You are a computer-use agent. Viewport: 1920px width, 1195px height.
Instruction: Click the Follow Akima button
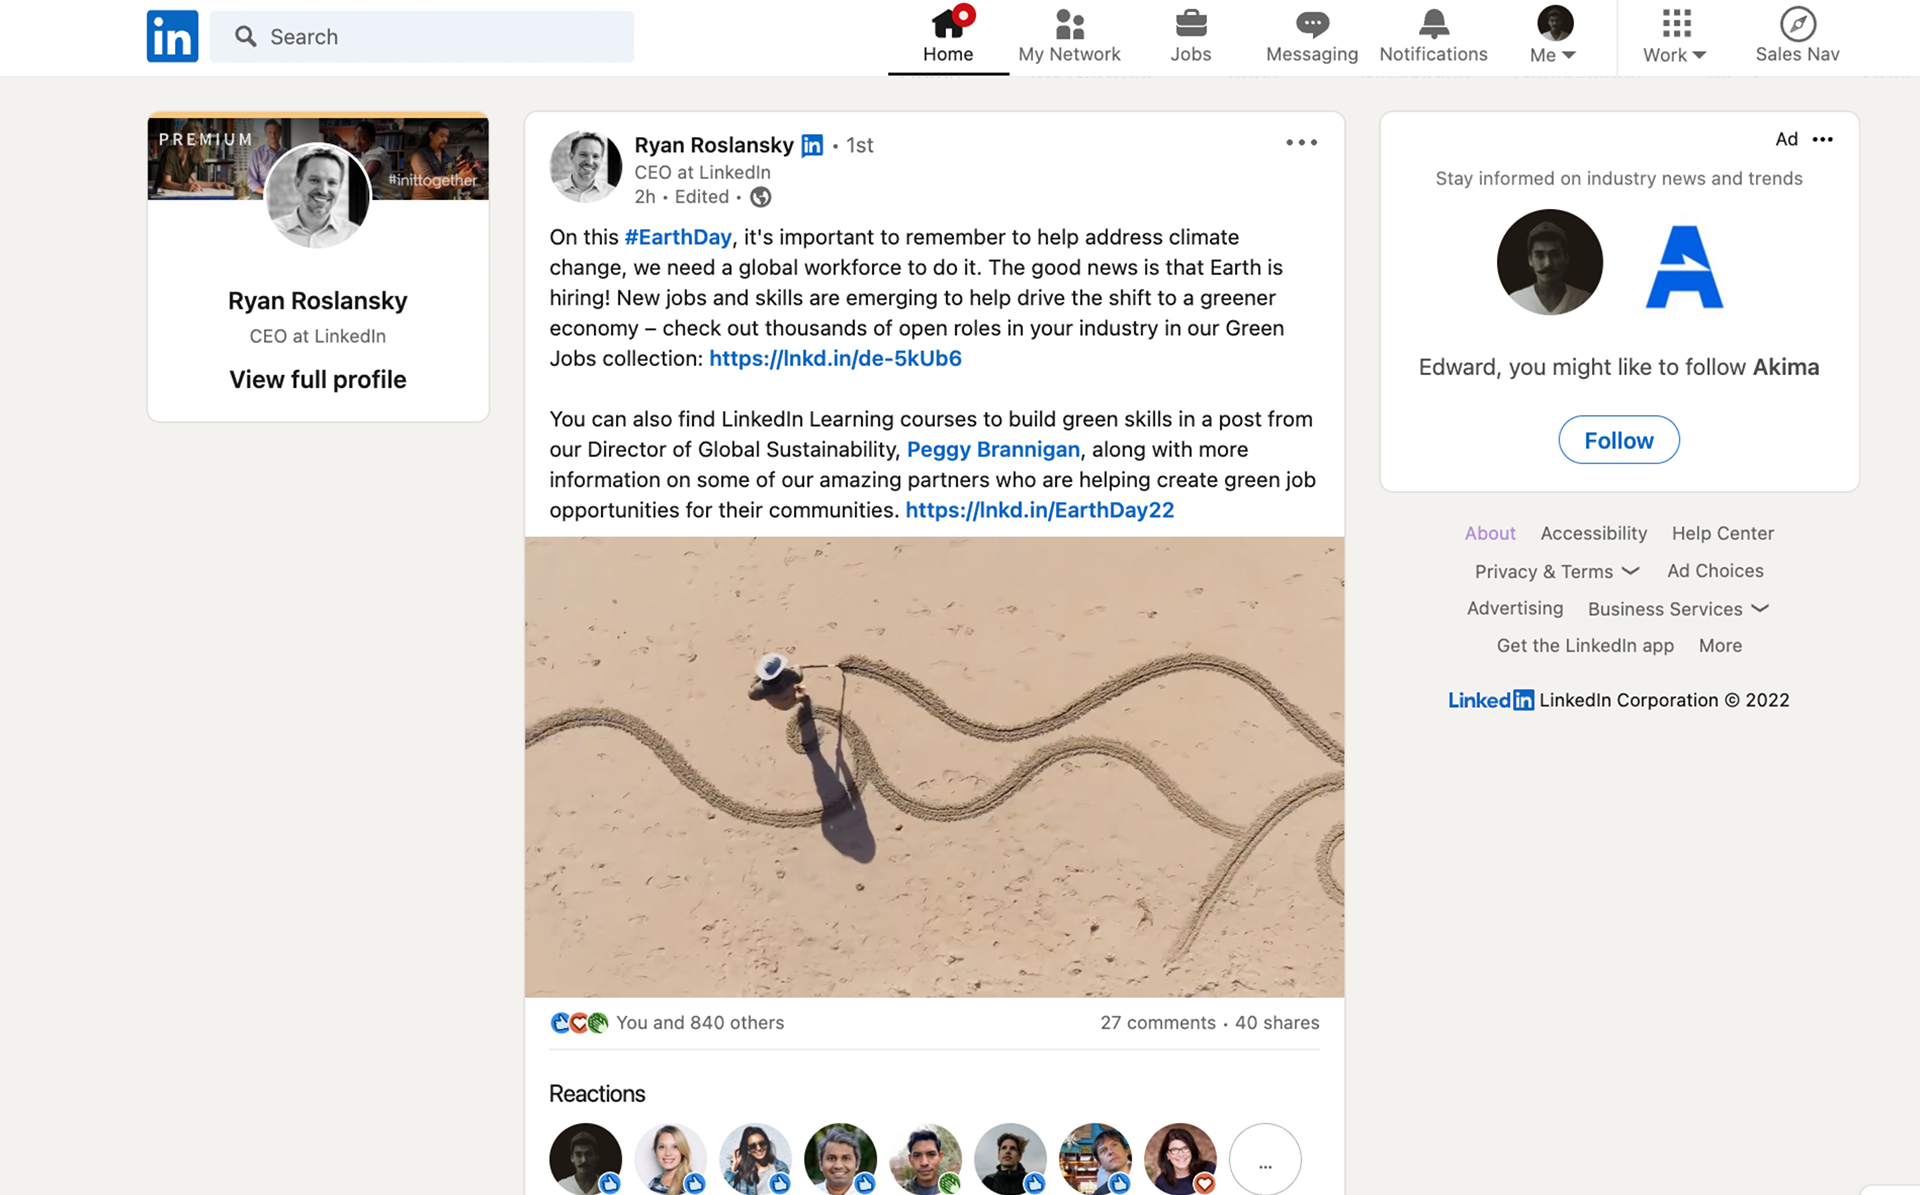click(1618, 440)
